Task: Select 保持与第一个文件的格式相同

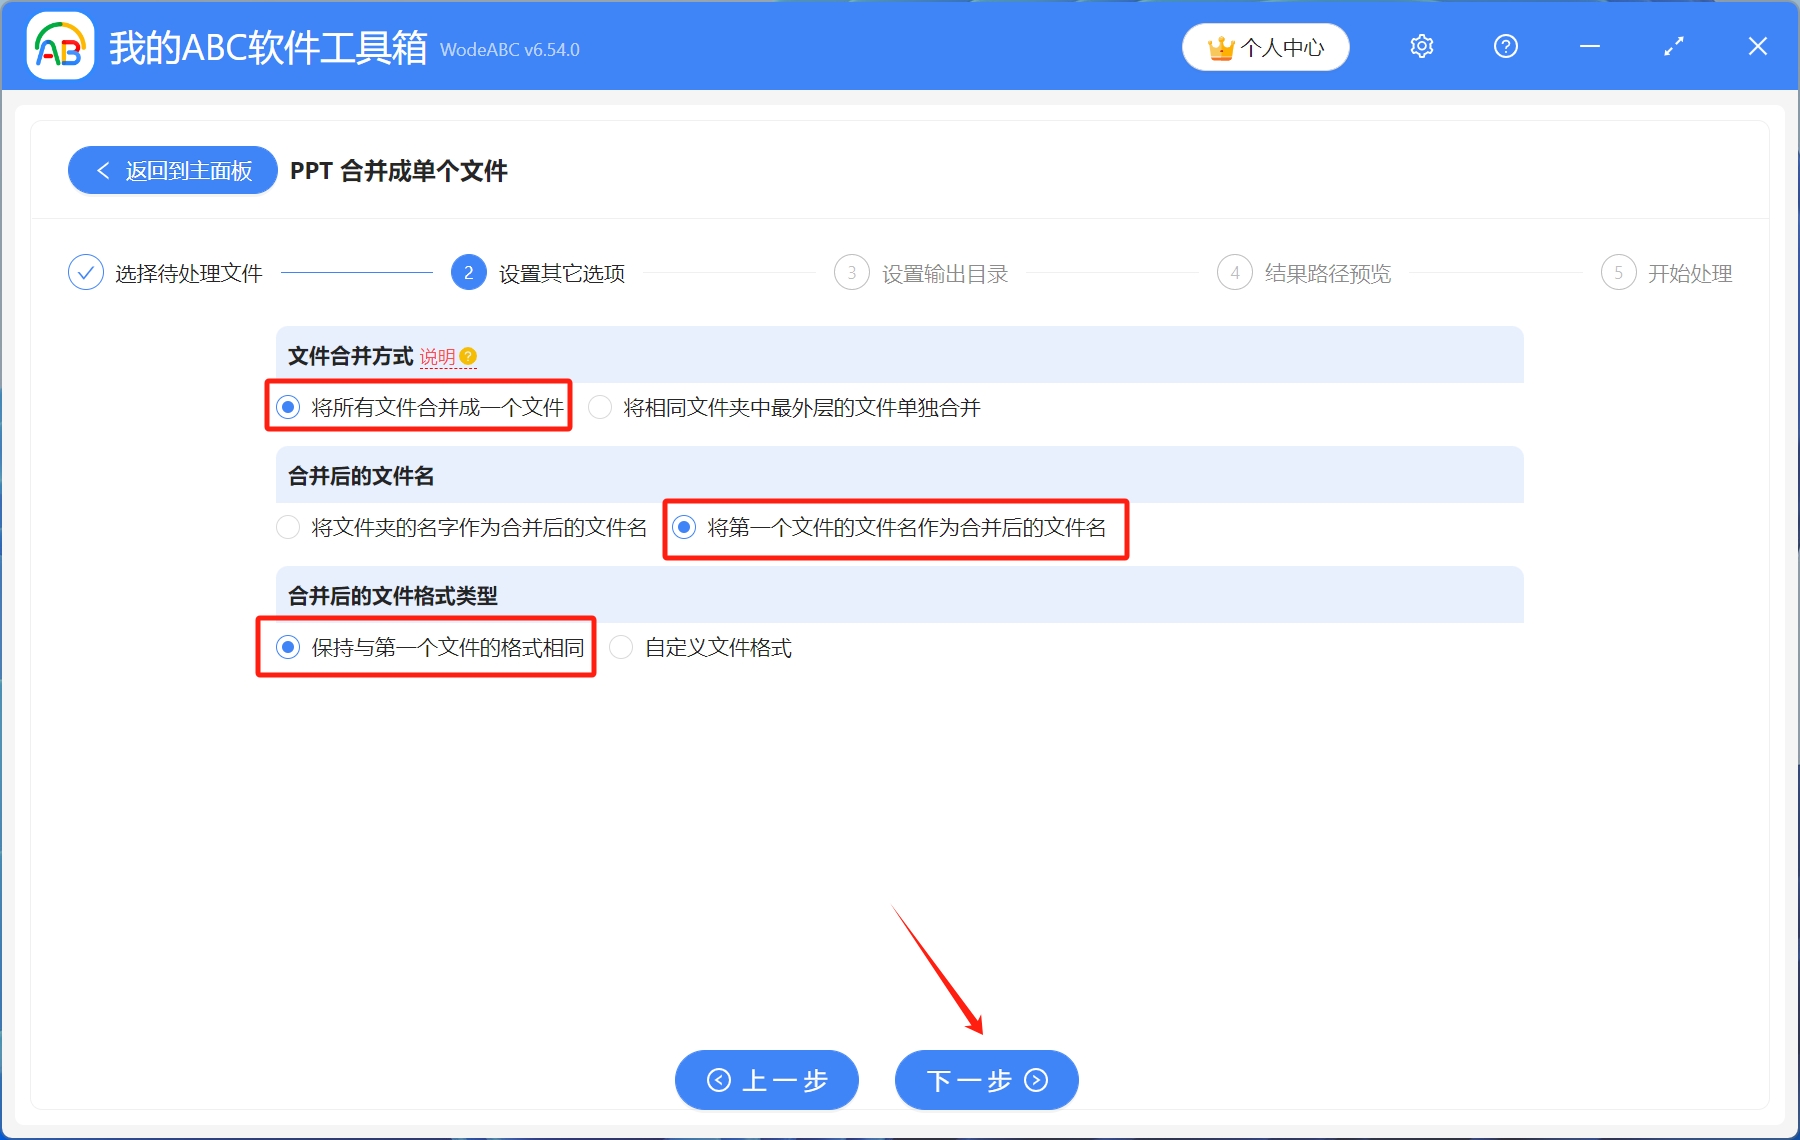Action: click(288, 647)
